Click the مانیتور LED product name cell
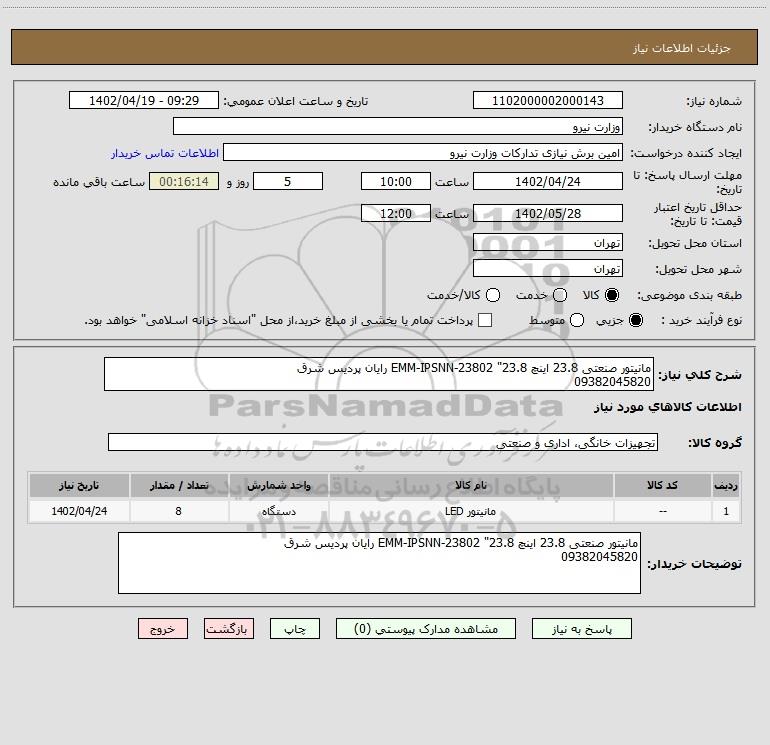770x745 pixels. click(471, 511)
